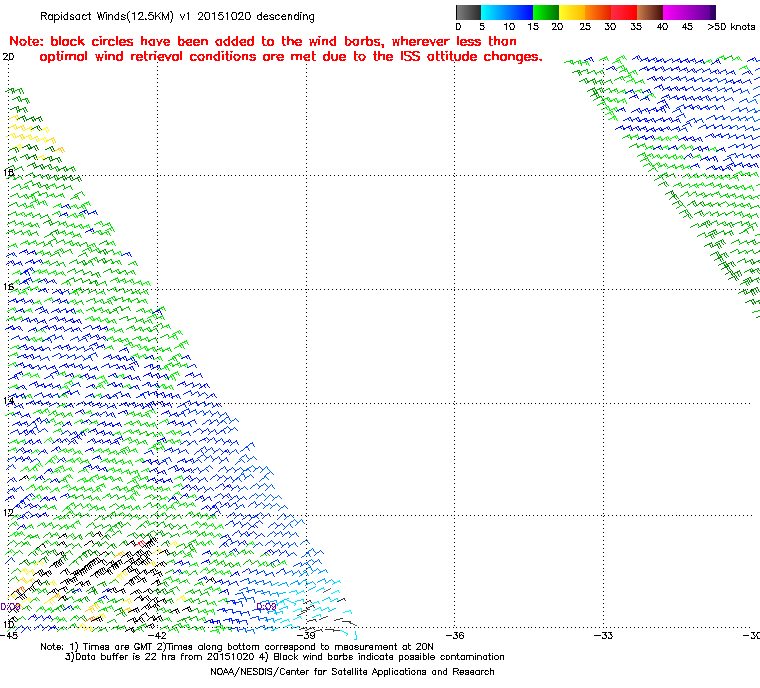Click the '45' legend speed label
760x688 pixels.
click(687, 27)
